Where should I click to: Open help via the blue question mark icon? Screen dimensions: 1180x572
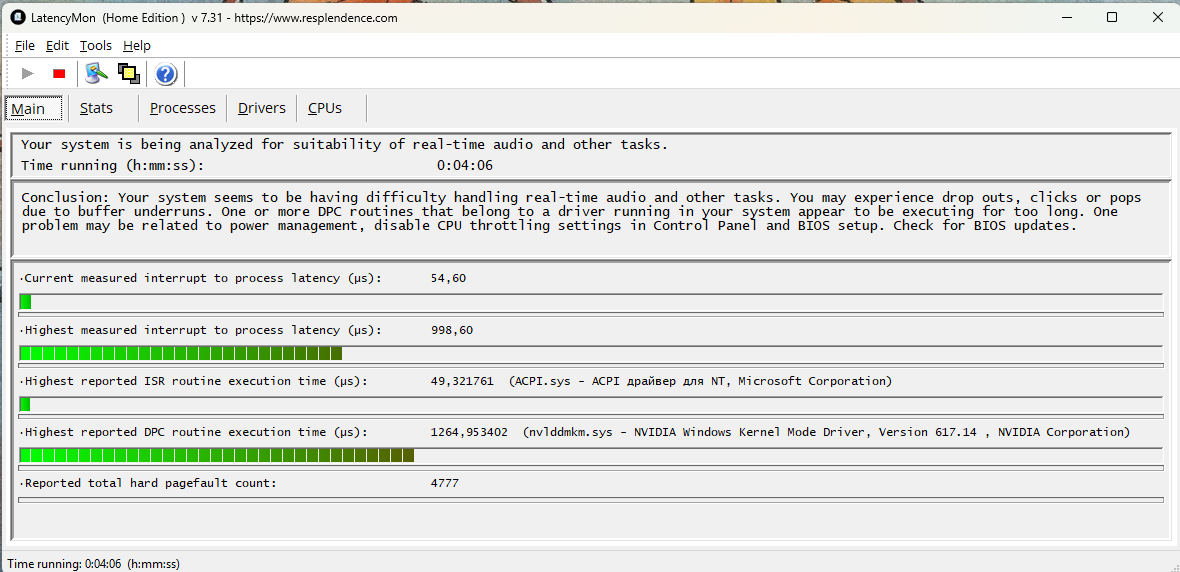166,74
